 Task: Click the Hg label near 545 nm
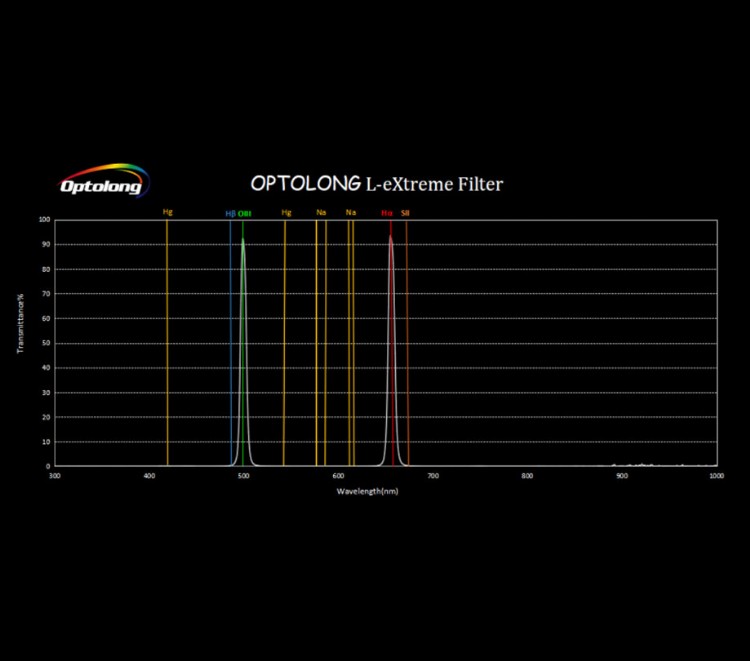click(x=286, y=212)
